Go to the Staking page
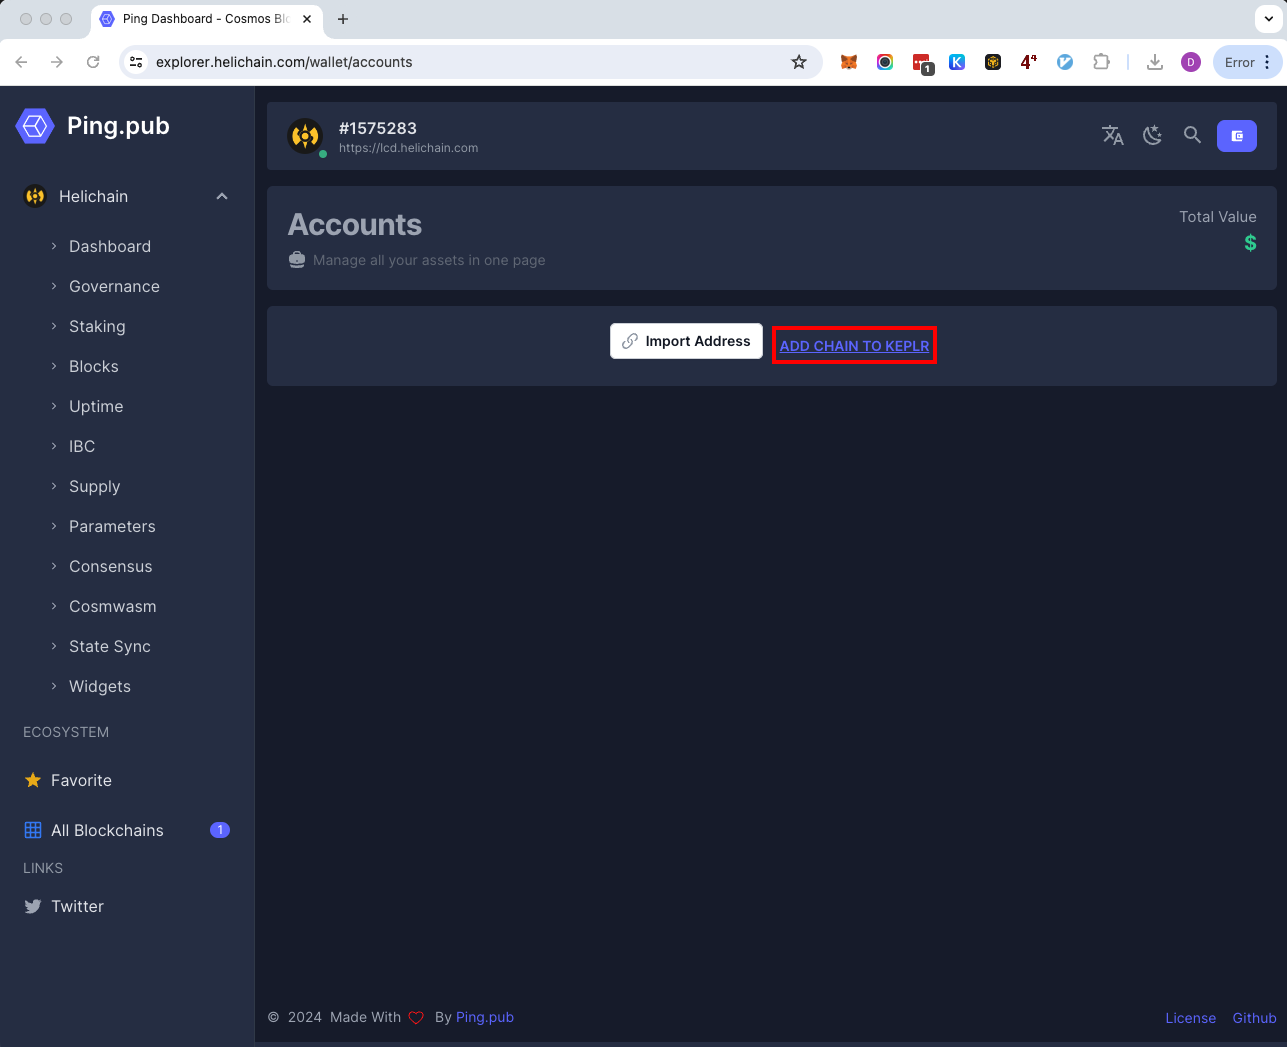 (97, 327)
